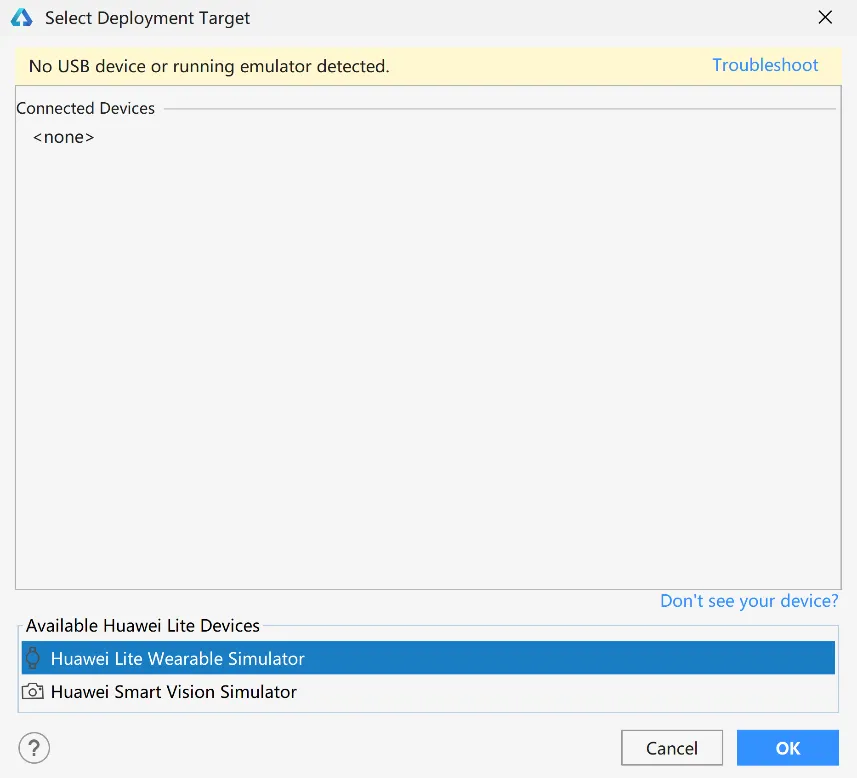Click the 'Select Deployment Target' title text

tap(147, 18)
